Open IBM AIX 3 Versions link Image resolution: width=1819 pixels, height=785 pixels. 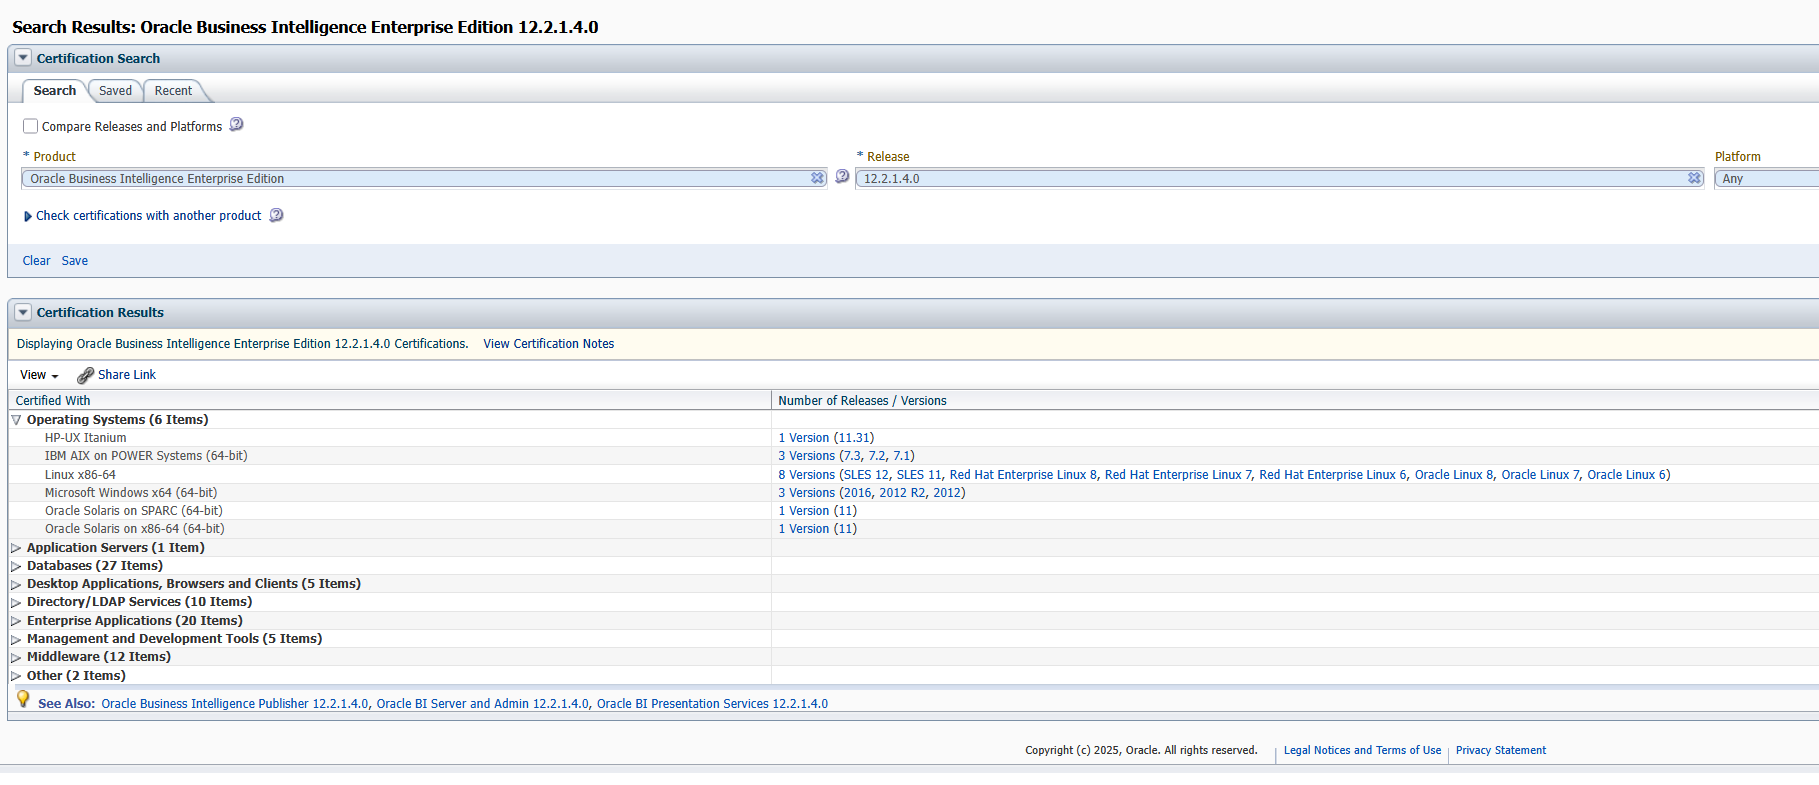click(x=807, y=456)
